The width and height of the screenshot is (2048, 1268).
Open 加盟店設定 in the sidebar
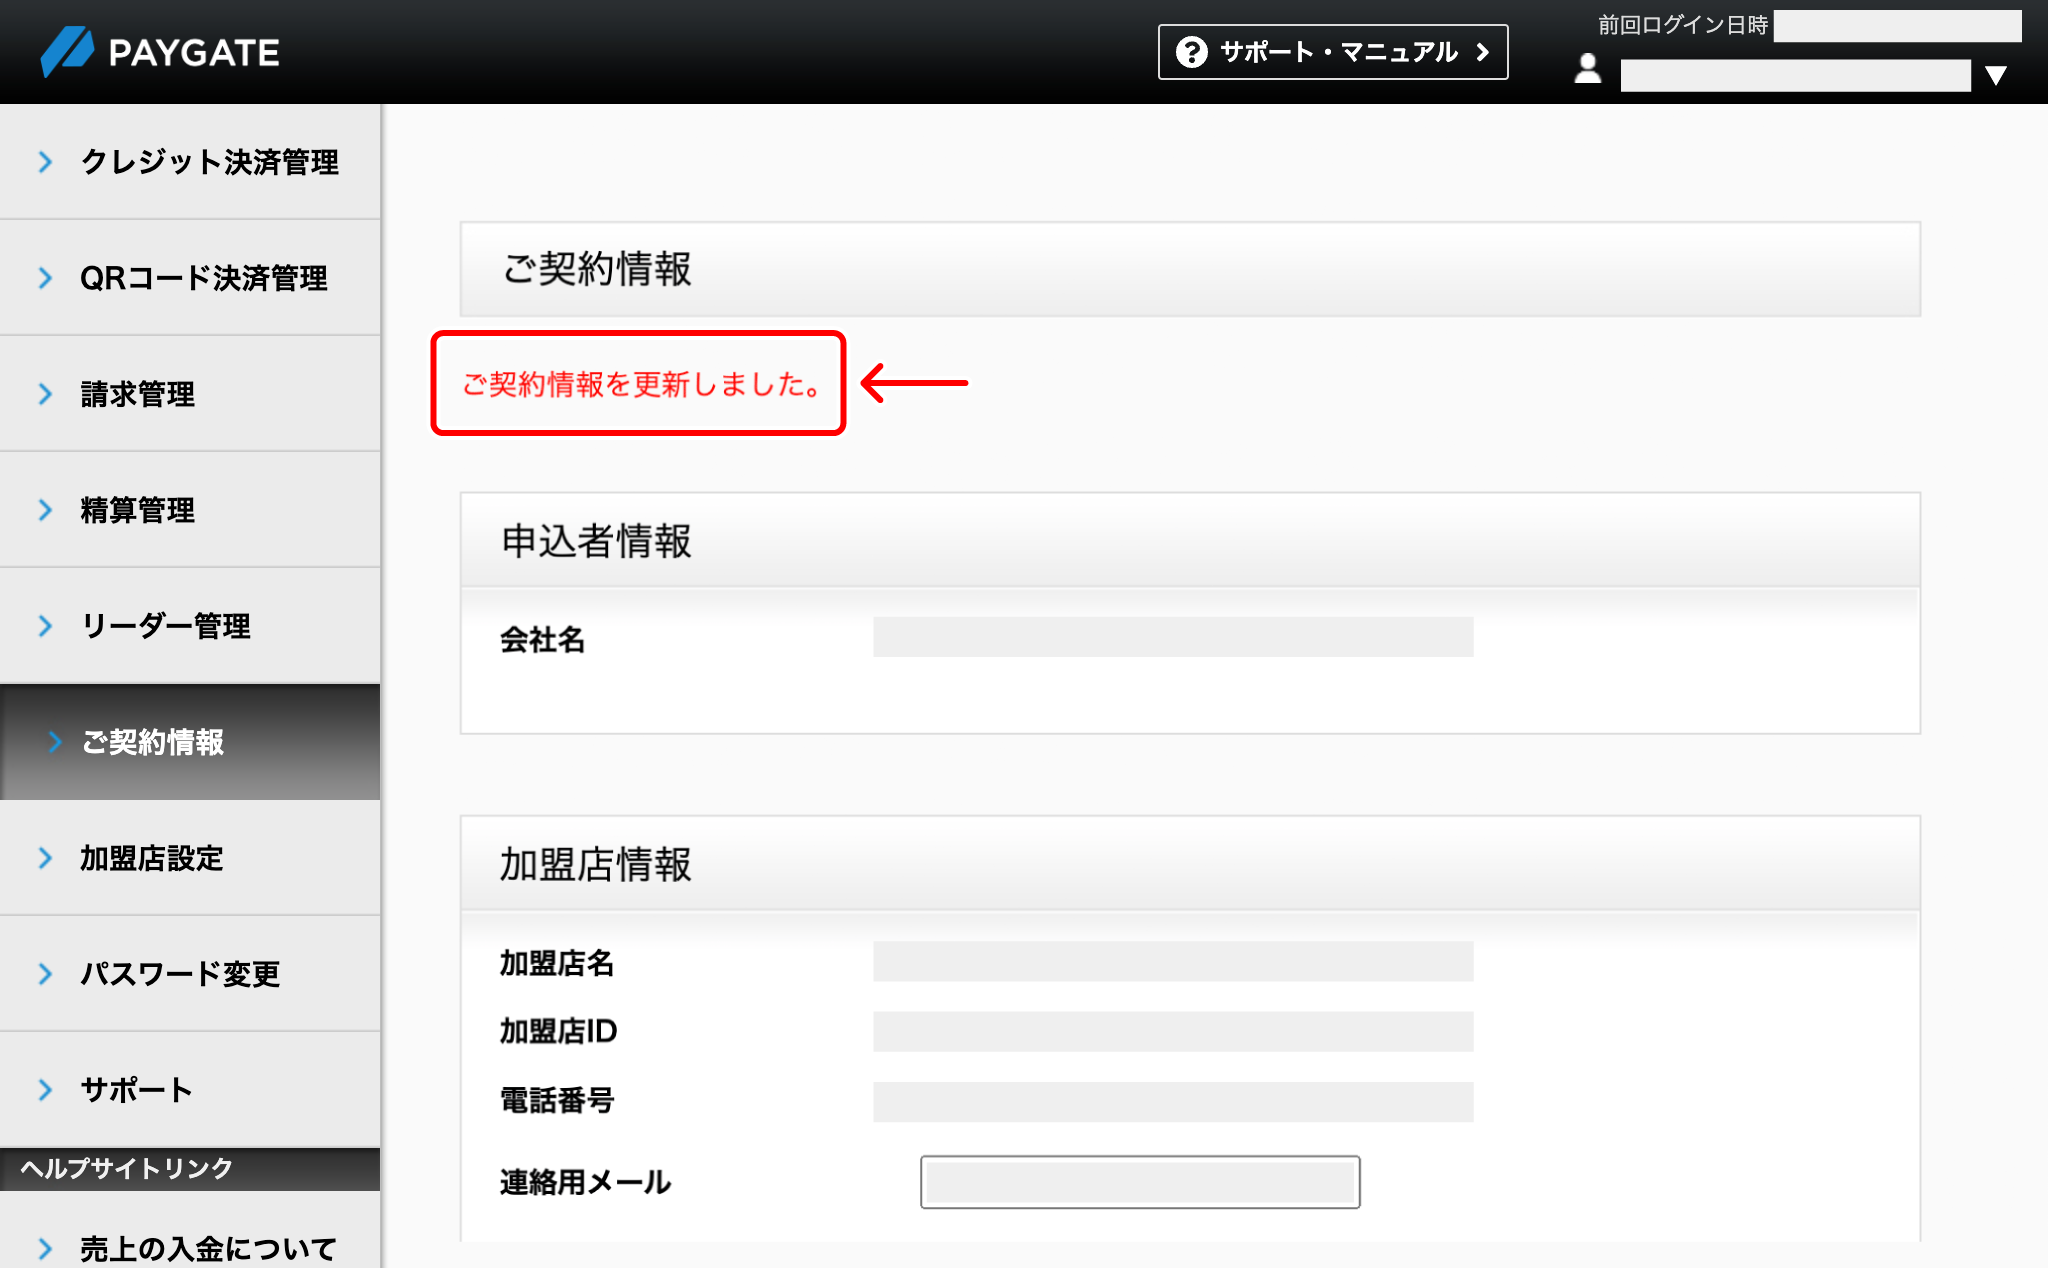tap(190, 858)
